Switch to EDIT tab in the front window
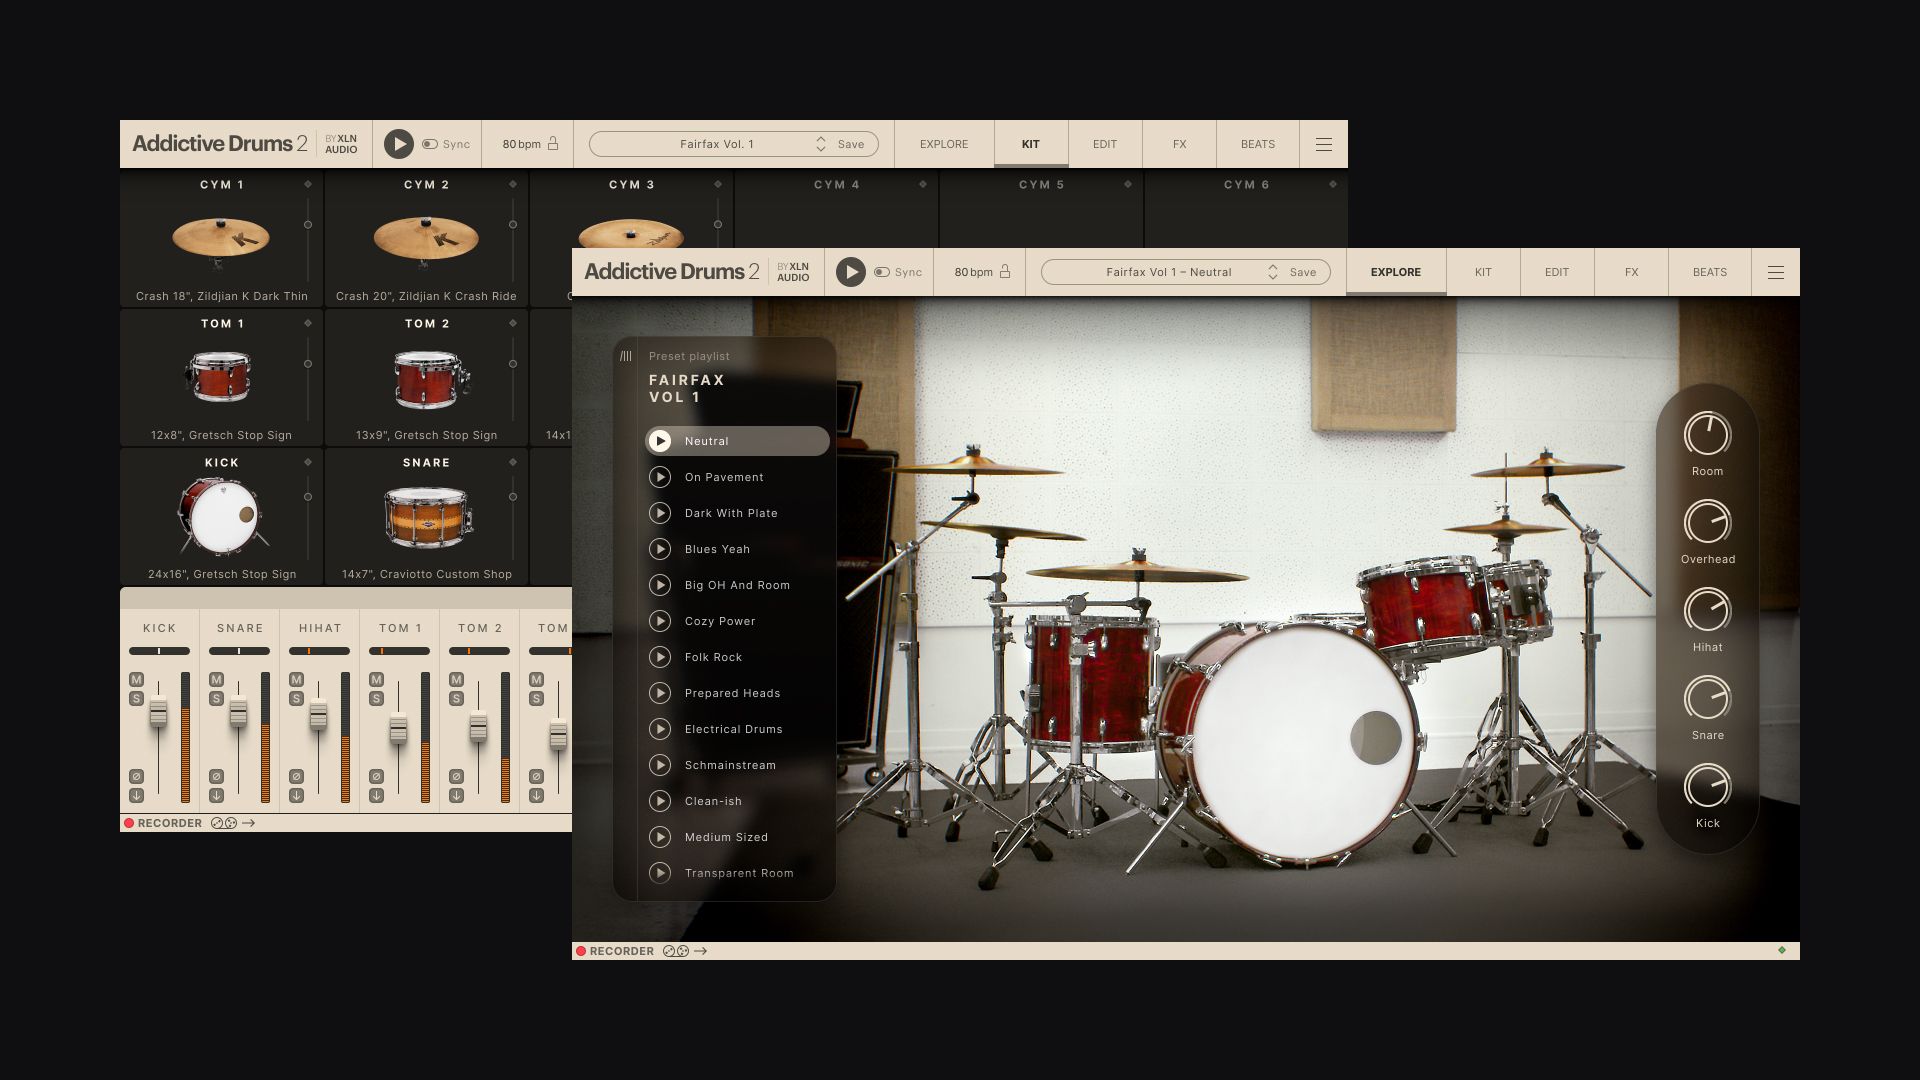Image resolution: width=1920 pixels, height=1080 pixels. pyautogui.click(x=1557, y=272)
